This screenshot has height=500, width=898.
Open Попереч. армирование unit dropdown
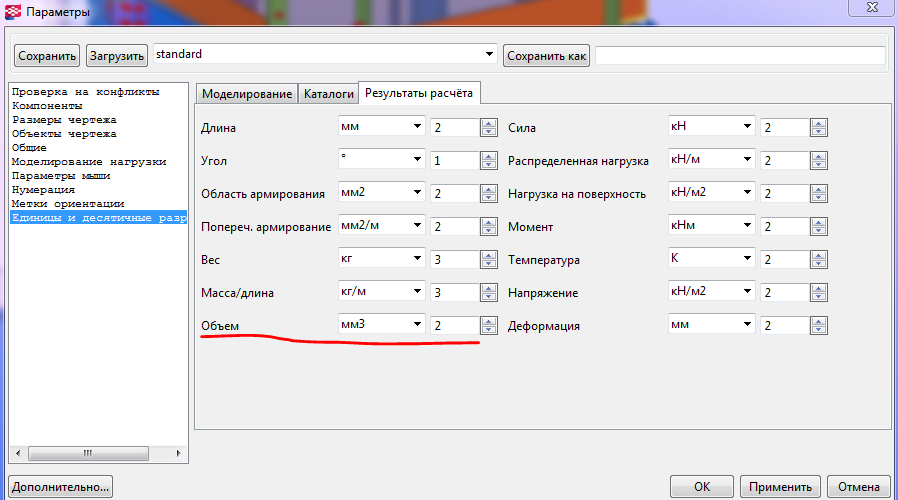tap(381, 225)
